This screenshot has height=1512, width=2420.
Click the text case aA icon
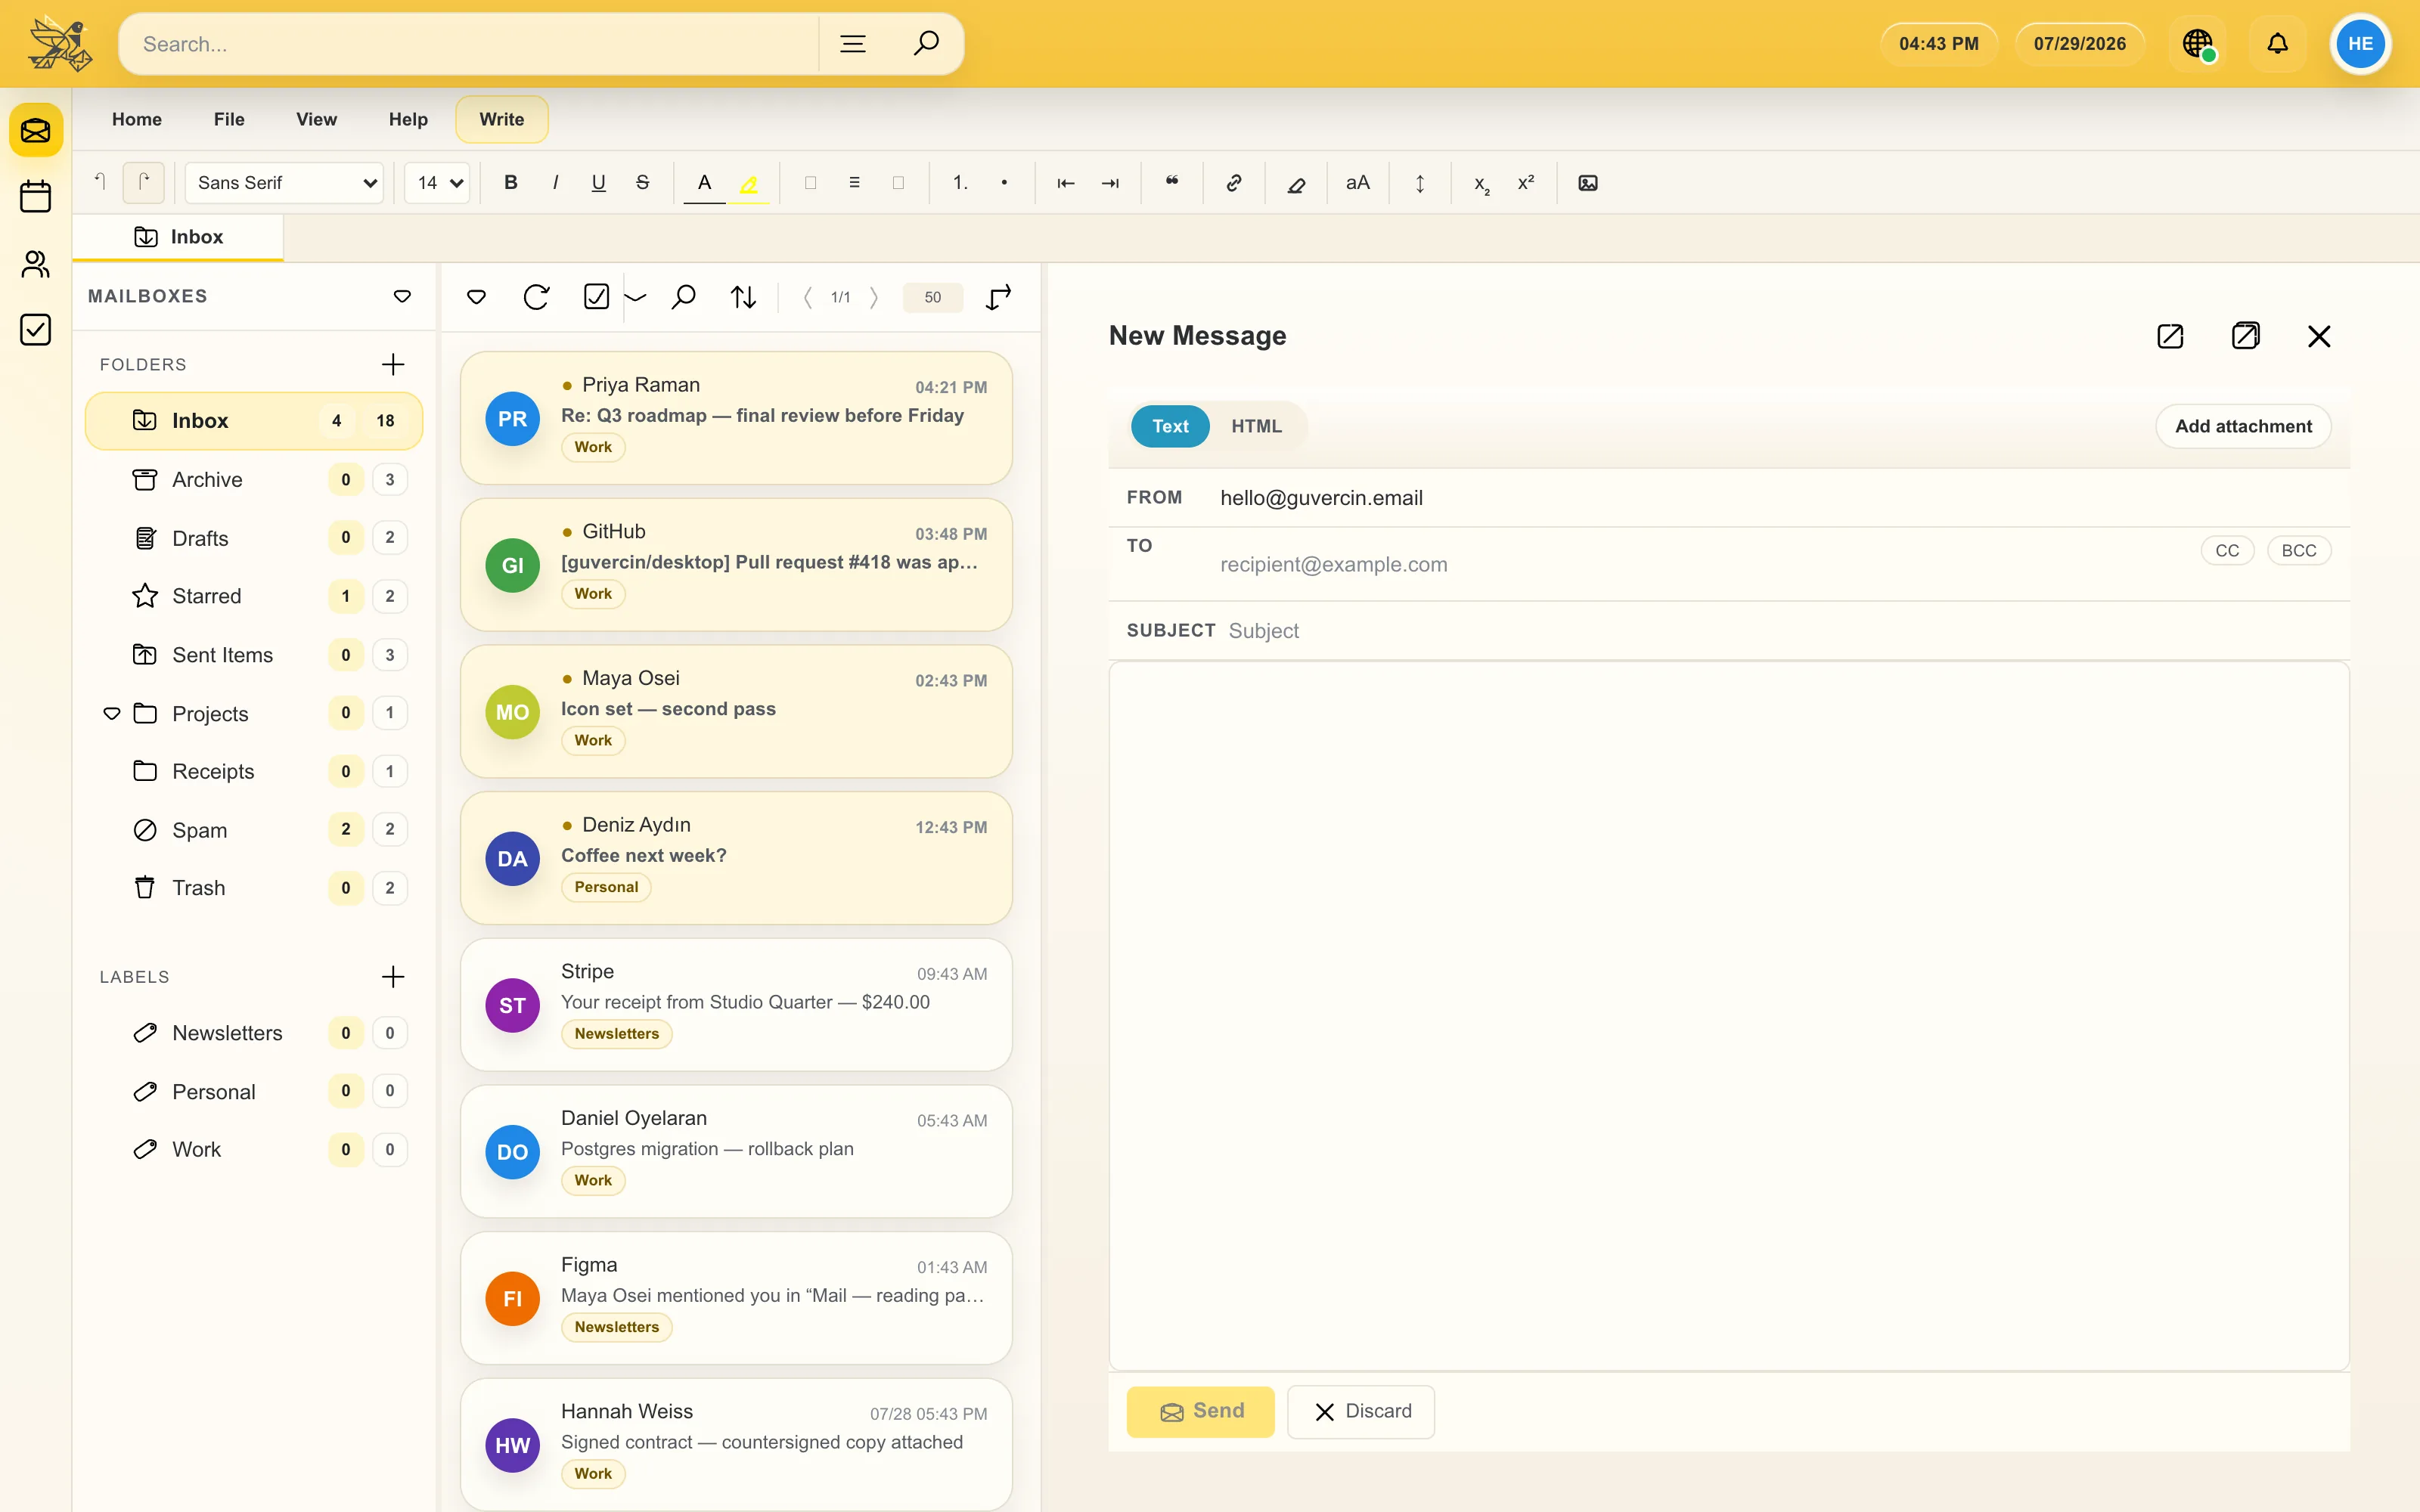click(x=1358, y=182)
